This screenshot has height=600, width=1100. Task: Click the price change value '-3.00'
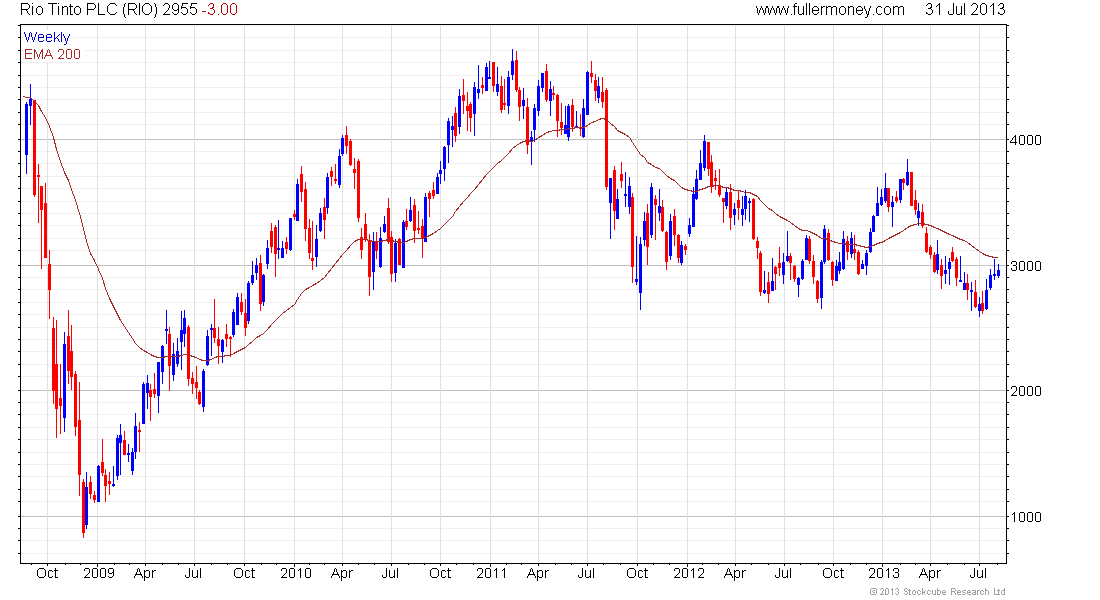[220, 10]
